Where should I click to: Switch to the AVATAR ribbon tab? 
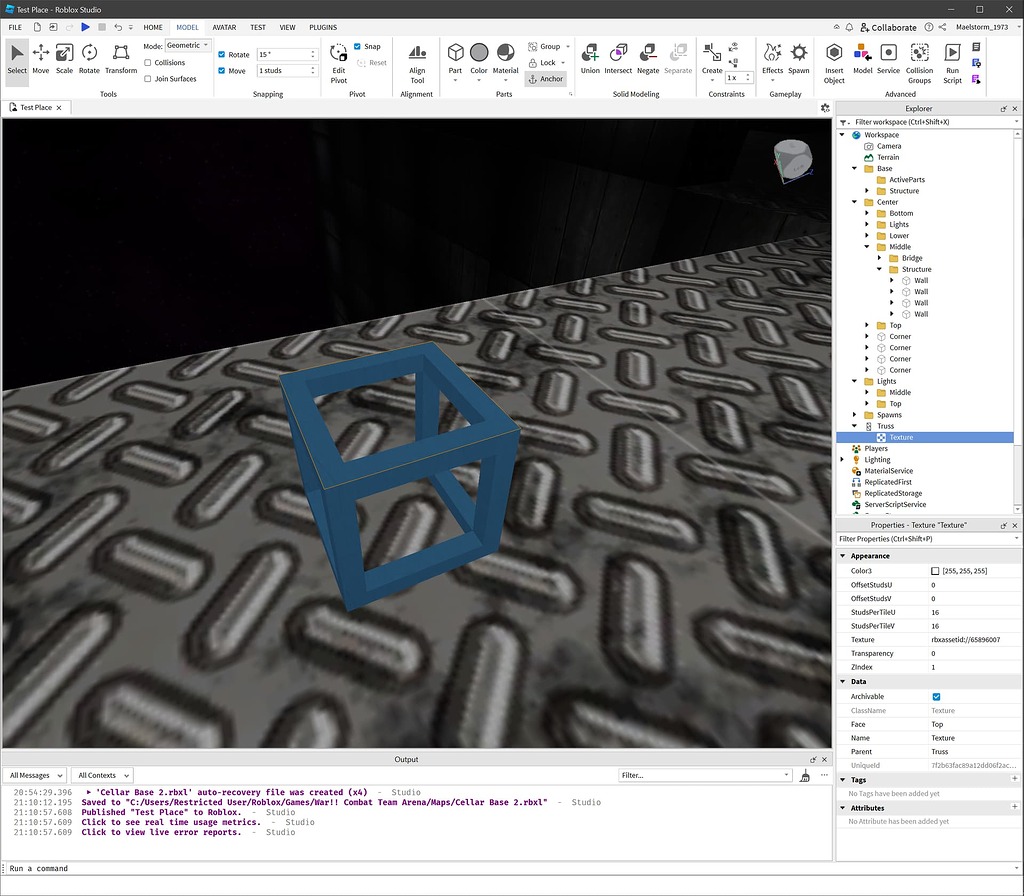[x=224, y=27]
